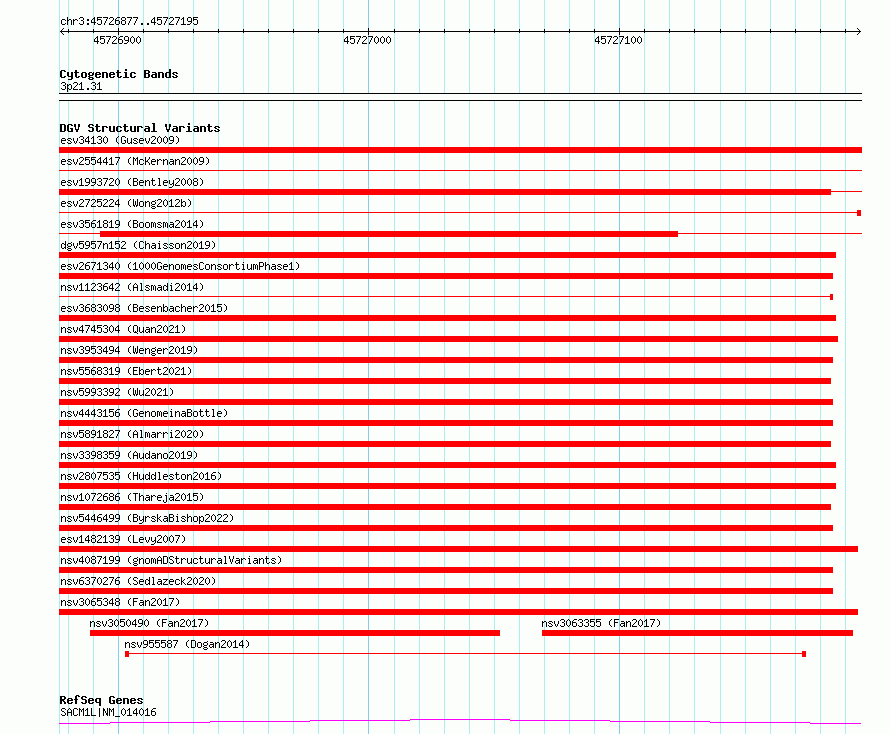Open nsv4443156 (GenomeinaBottle) label

point(144,413)
